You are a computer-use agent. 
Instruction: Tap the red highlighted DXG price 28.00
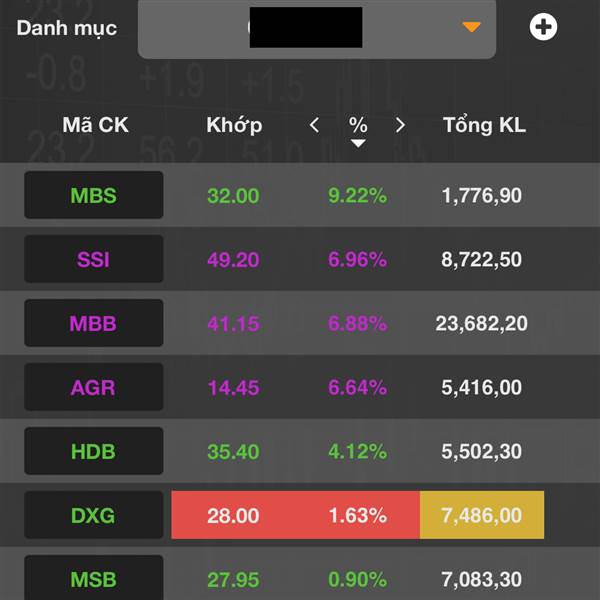(x=233, y=515)
